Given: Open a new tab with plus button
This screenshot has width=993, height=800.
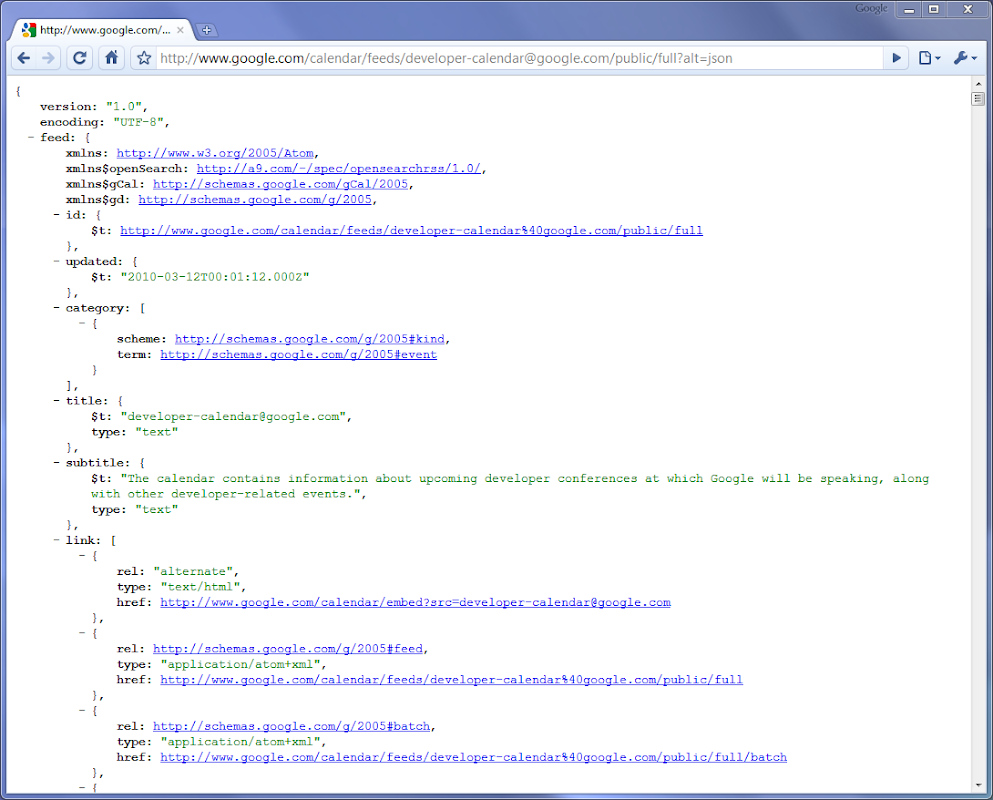Looking at the screenshot, I should click(206, 30).
